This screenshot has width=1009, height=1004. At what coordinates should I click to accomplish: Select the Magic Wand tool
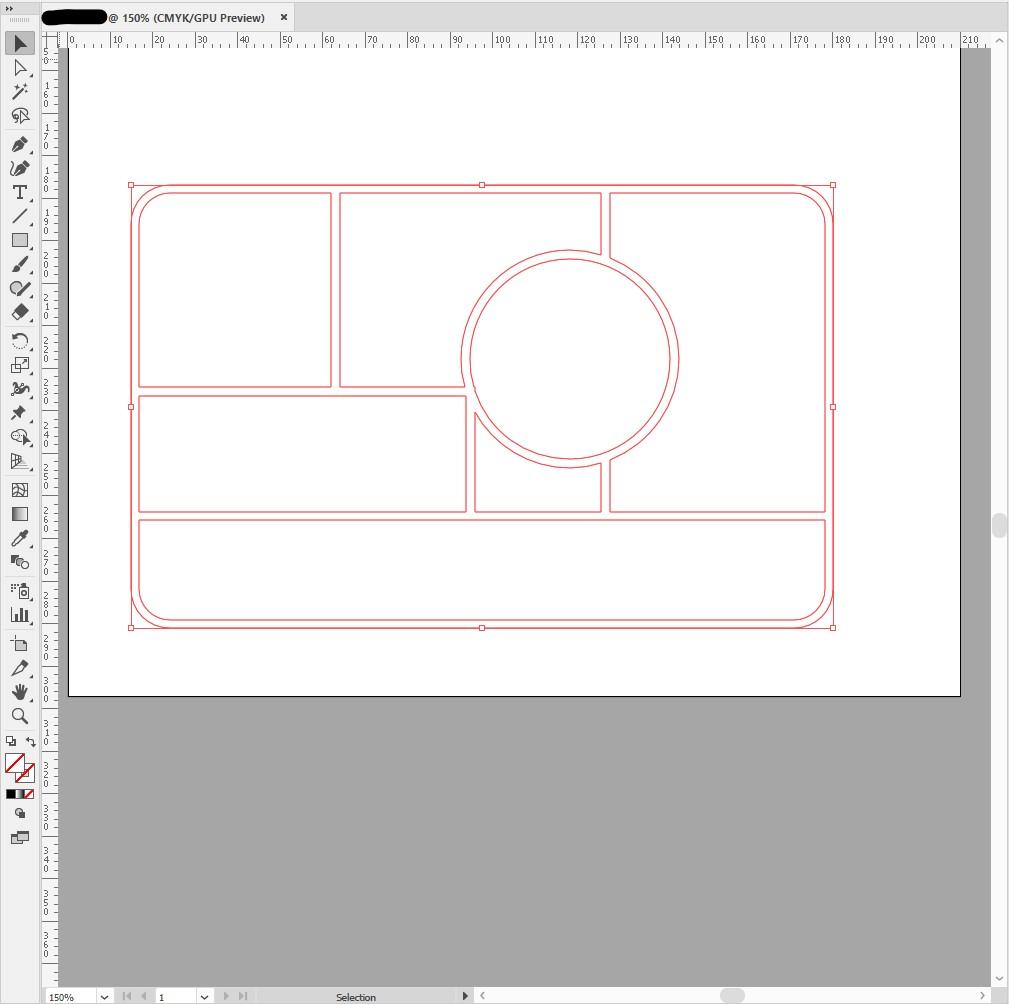20,91
